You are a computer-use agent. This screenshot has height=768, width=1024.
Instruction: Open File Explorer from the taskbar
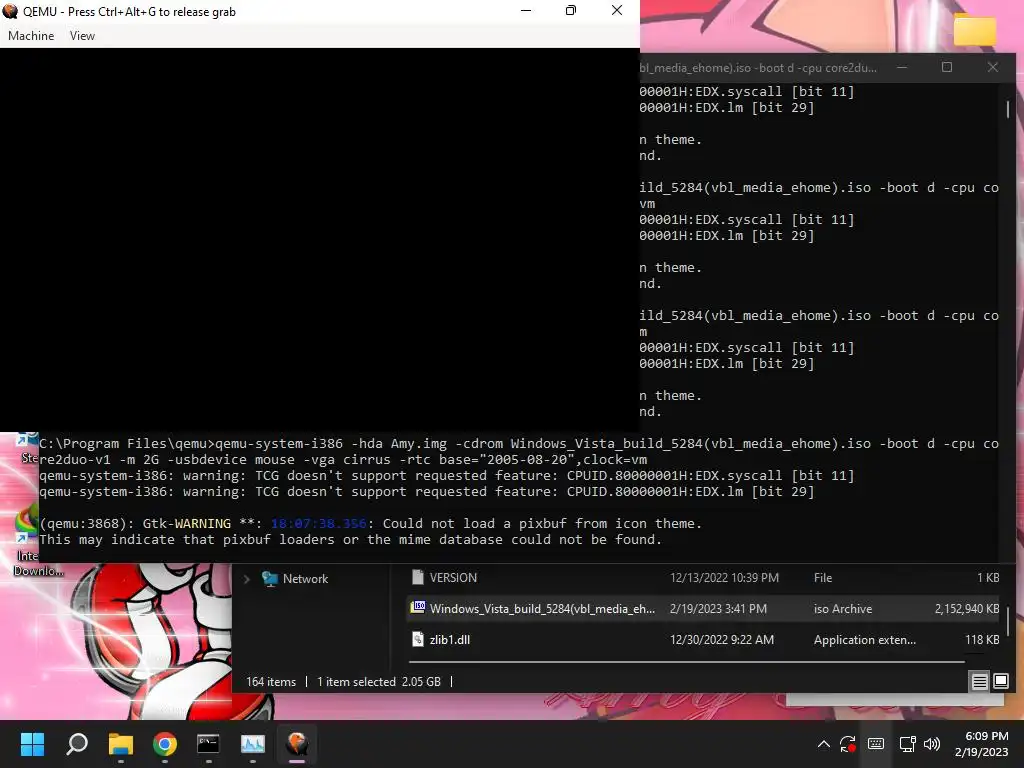pos(121,744)
